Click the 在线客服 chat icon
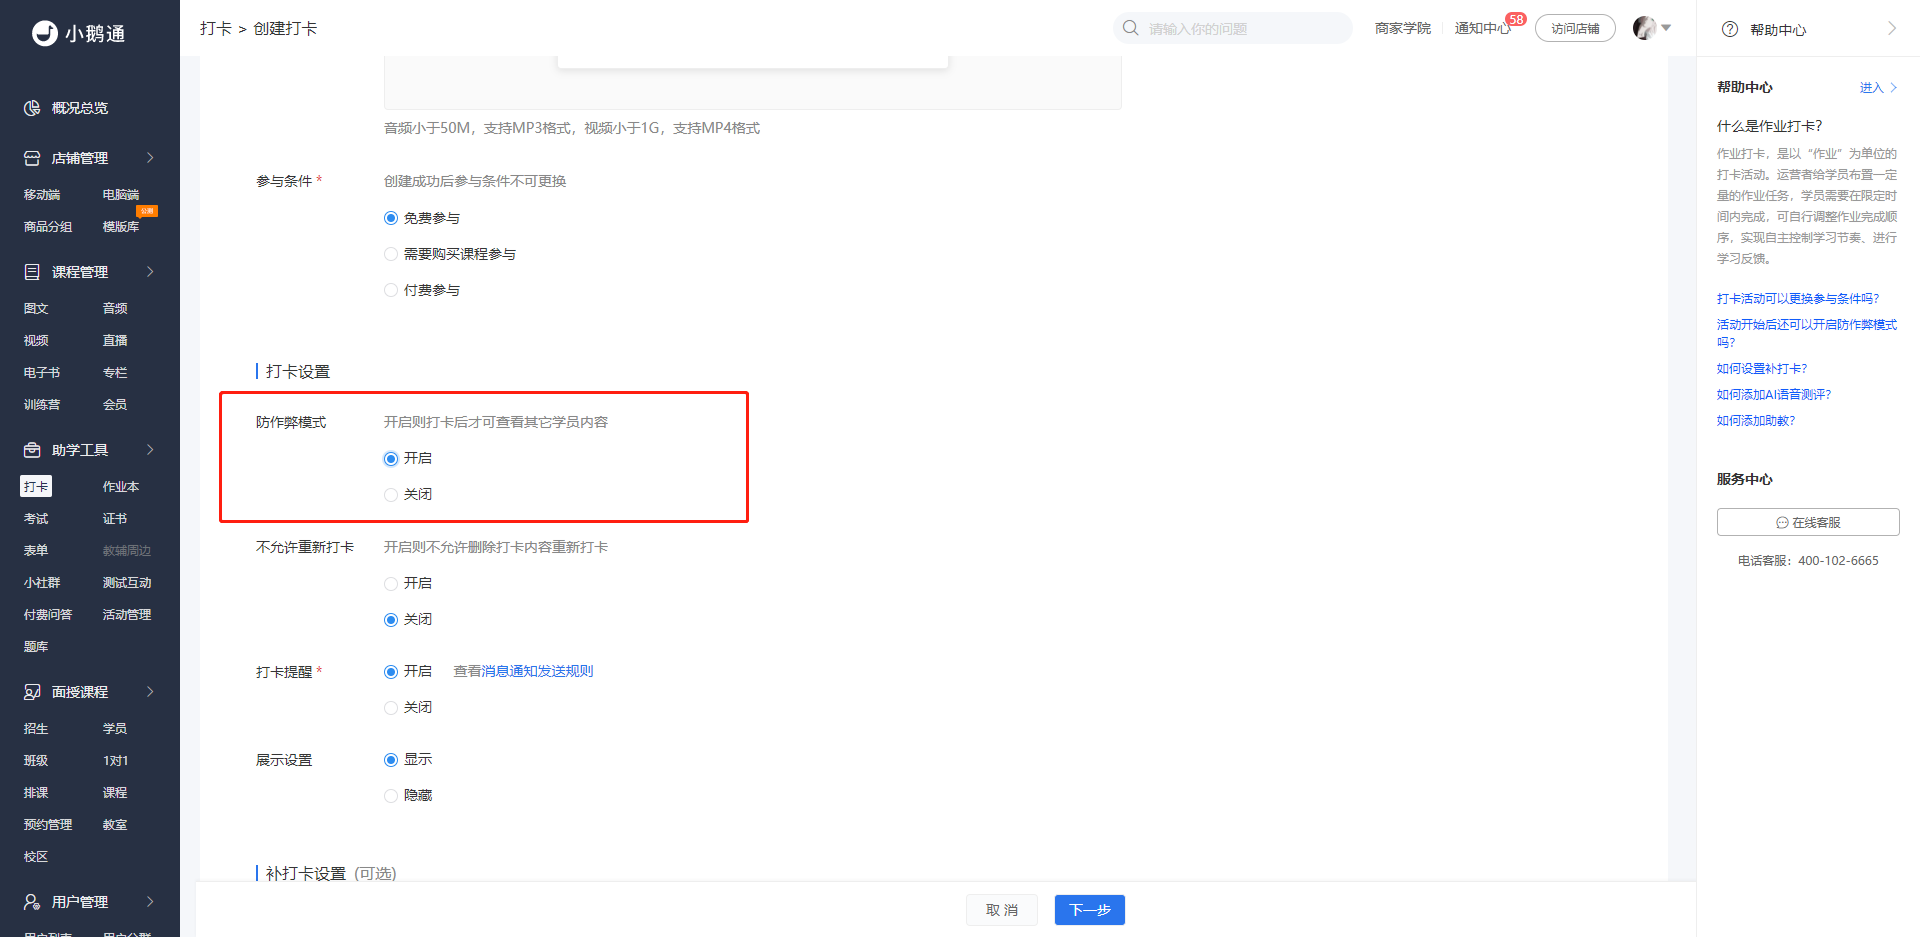The height and width of the screenshot is (937, 1920). (x=1782, y=523)
